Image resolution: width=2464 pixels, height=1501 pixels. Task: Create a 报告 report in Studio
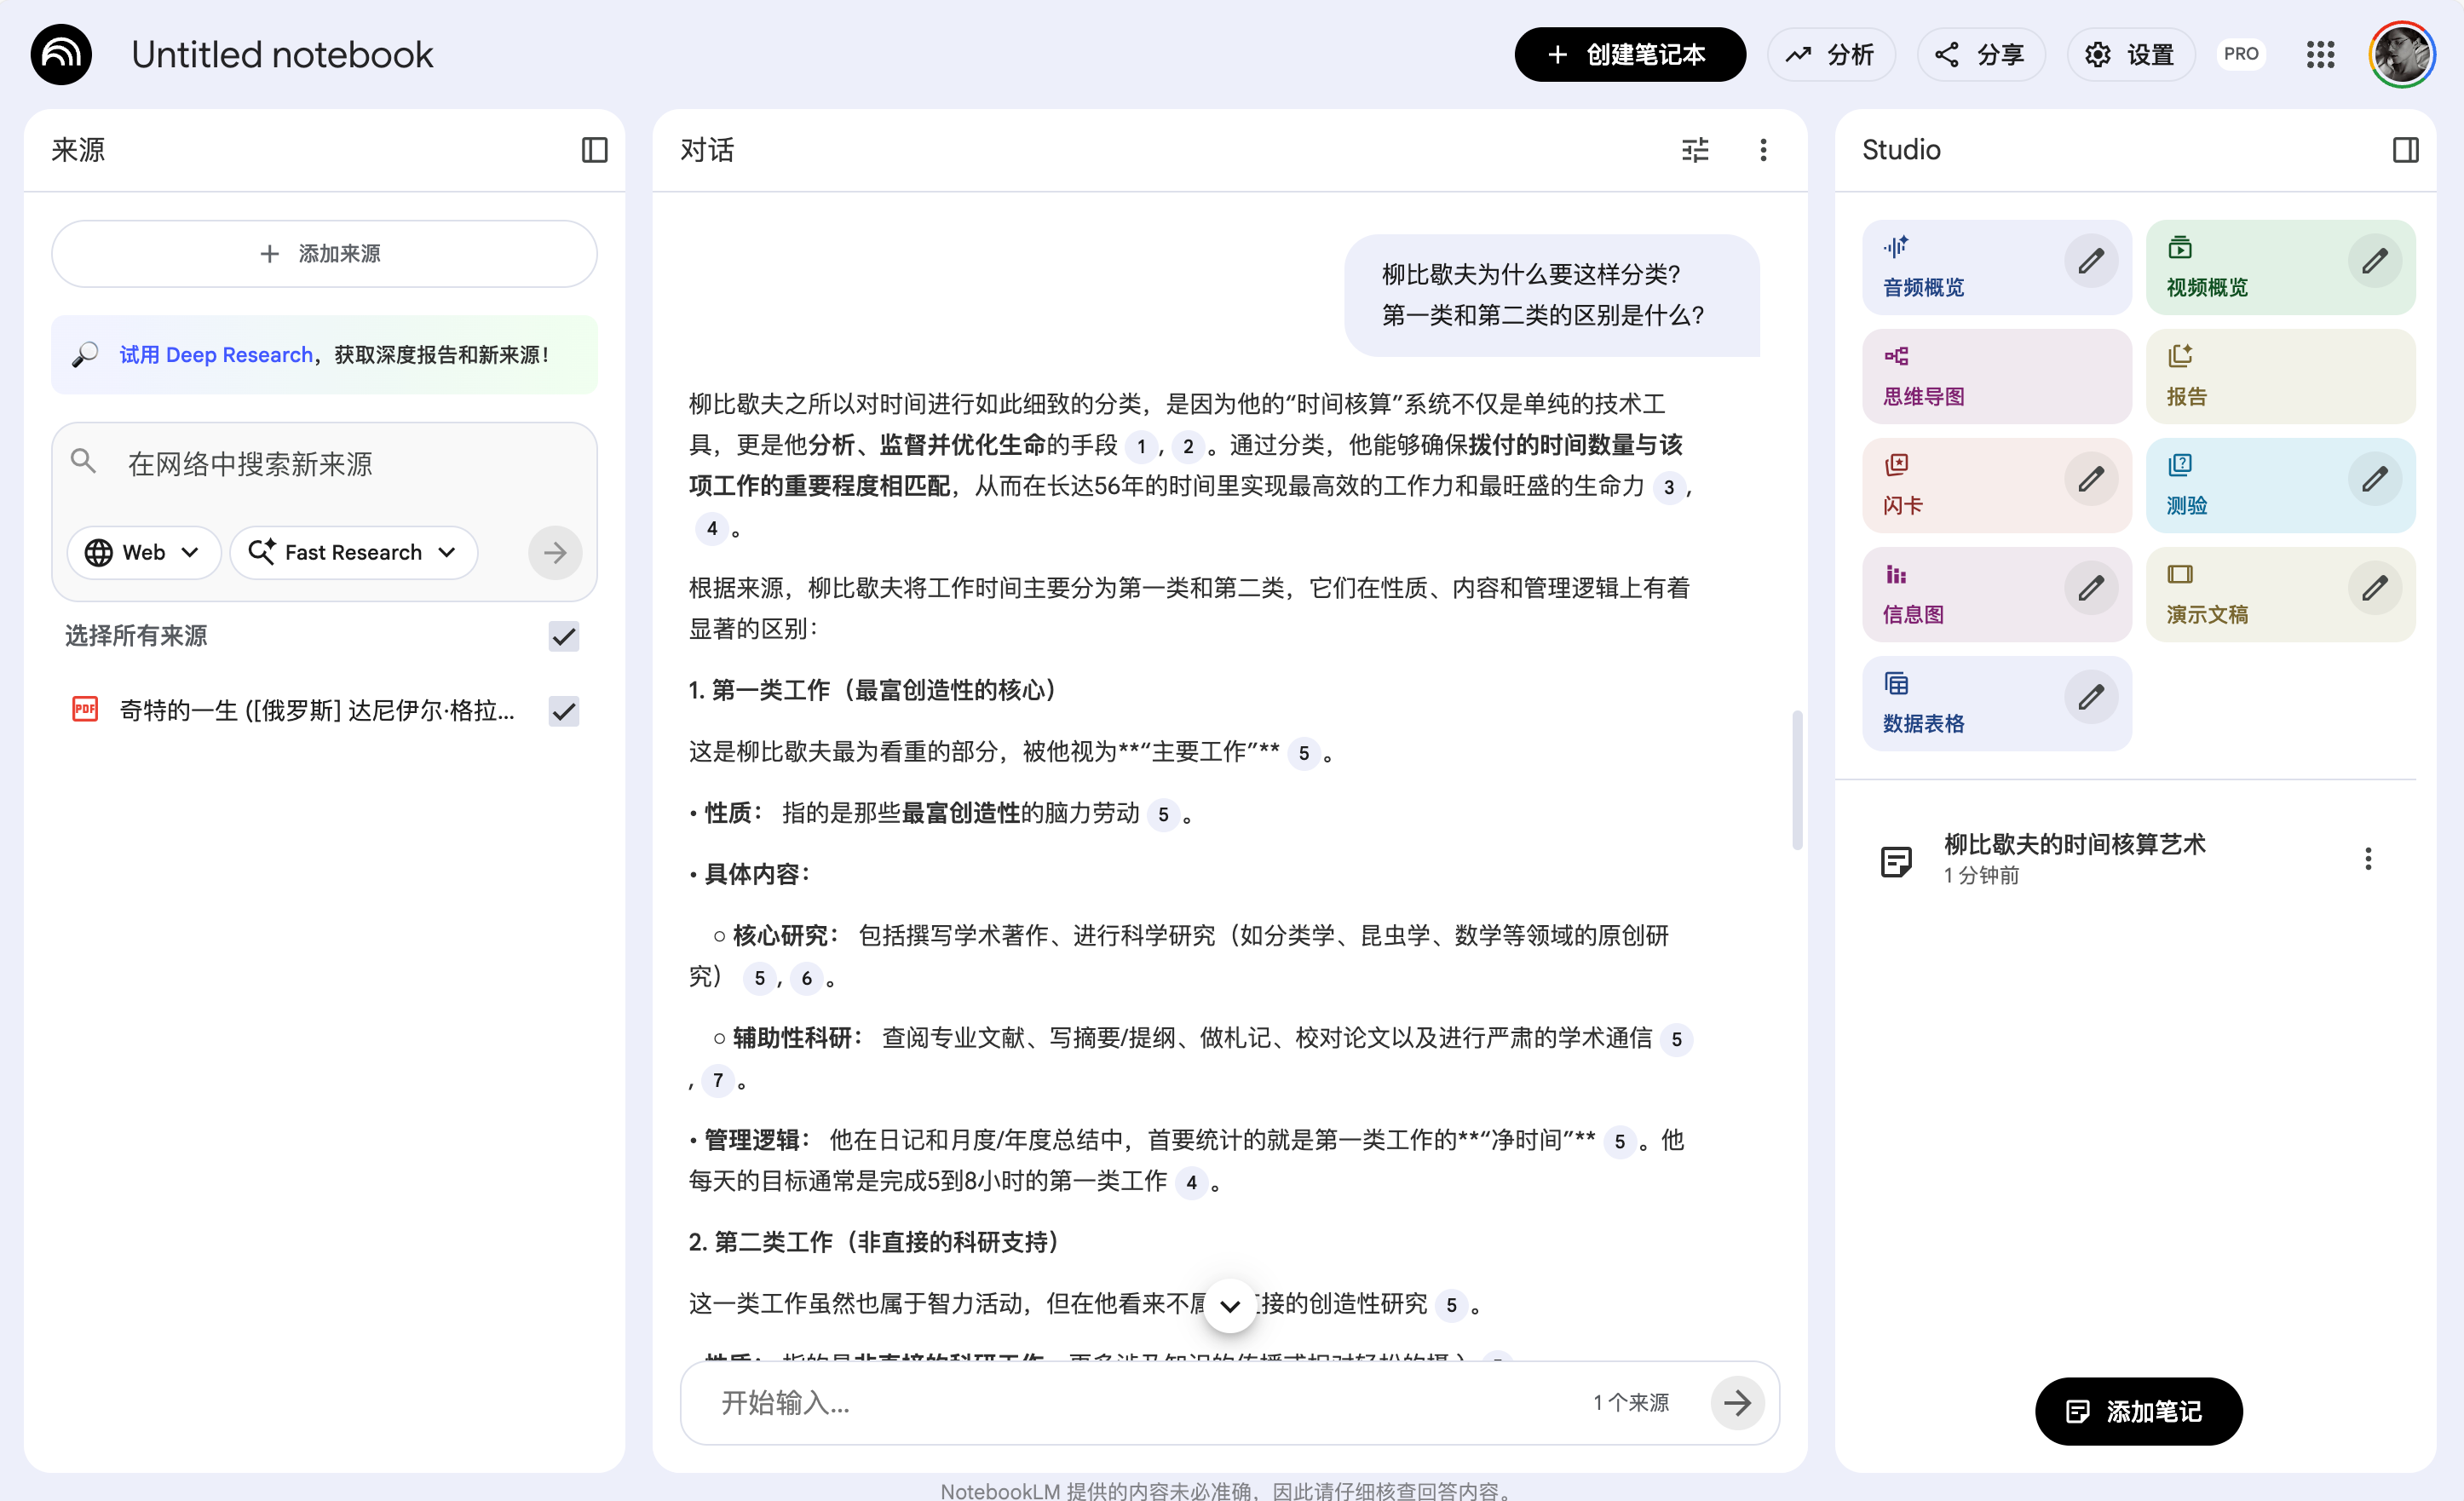(x=2279, y=376)
